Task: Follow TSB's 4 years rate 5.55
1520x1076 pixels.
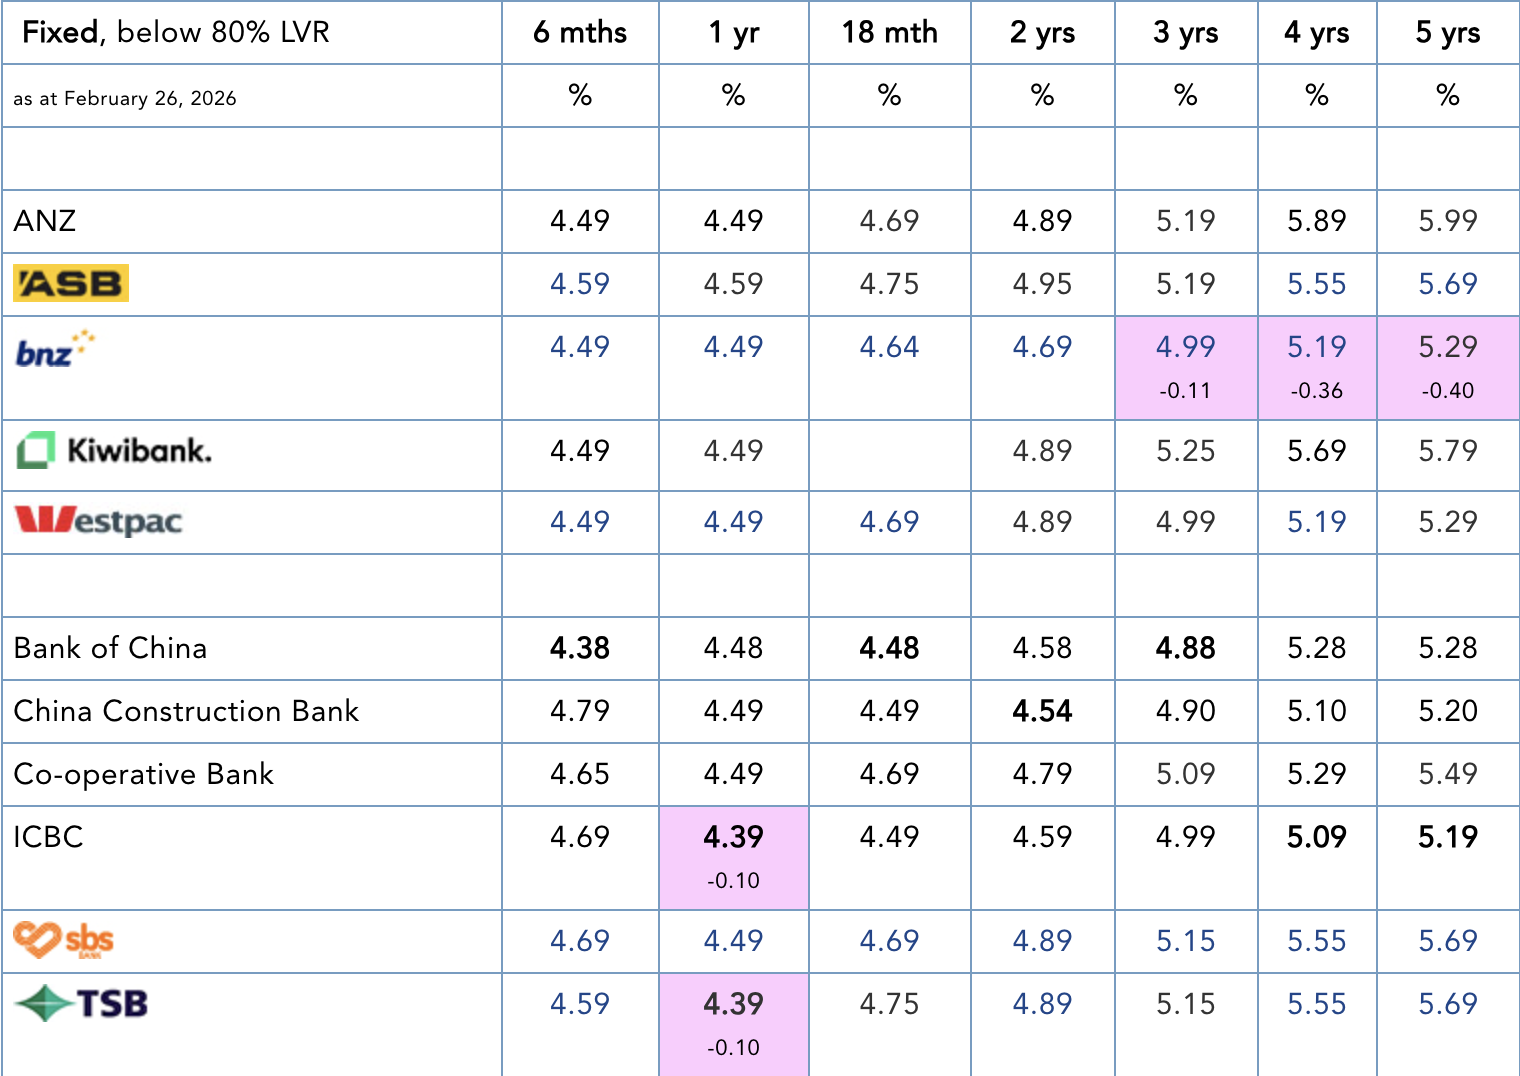Action: [x=1317, y=1004]
